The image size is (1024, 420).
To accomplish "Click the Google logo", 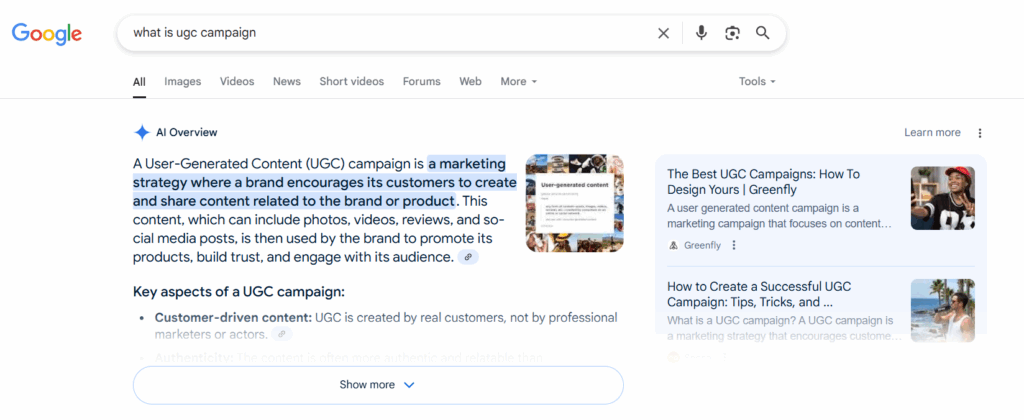I will (x=46, y=33).
